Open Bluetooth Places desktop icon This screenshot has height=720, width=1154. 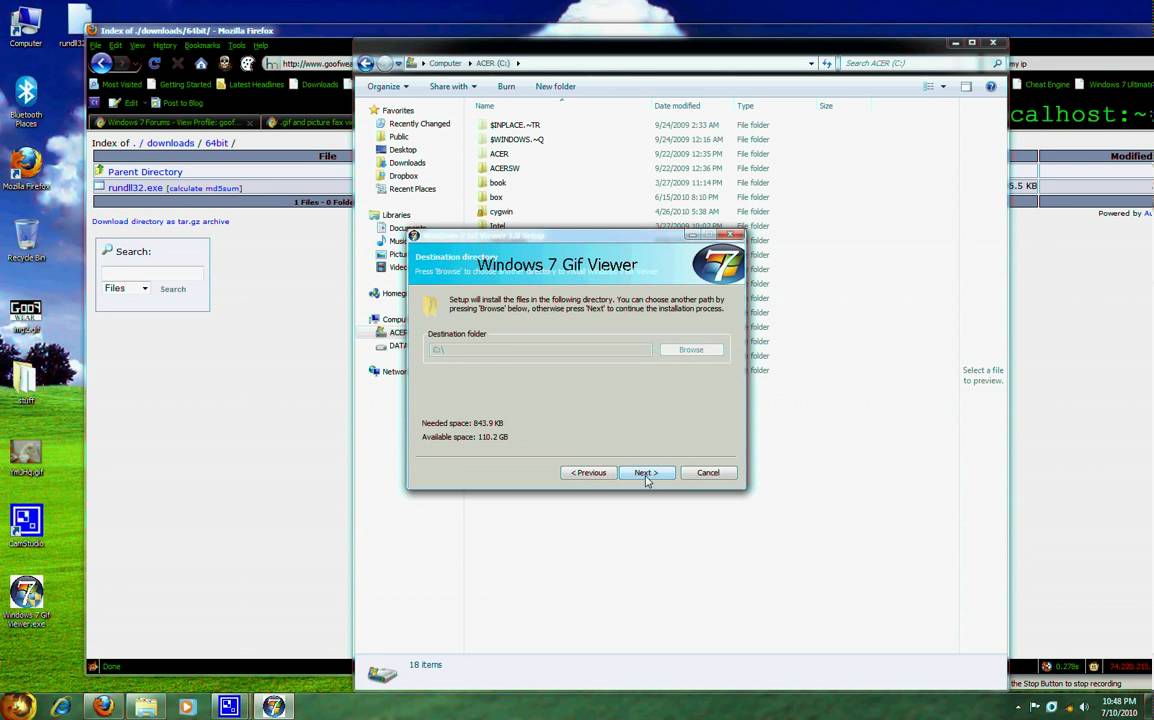point(26,102)
